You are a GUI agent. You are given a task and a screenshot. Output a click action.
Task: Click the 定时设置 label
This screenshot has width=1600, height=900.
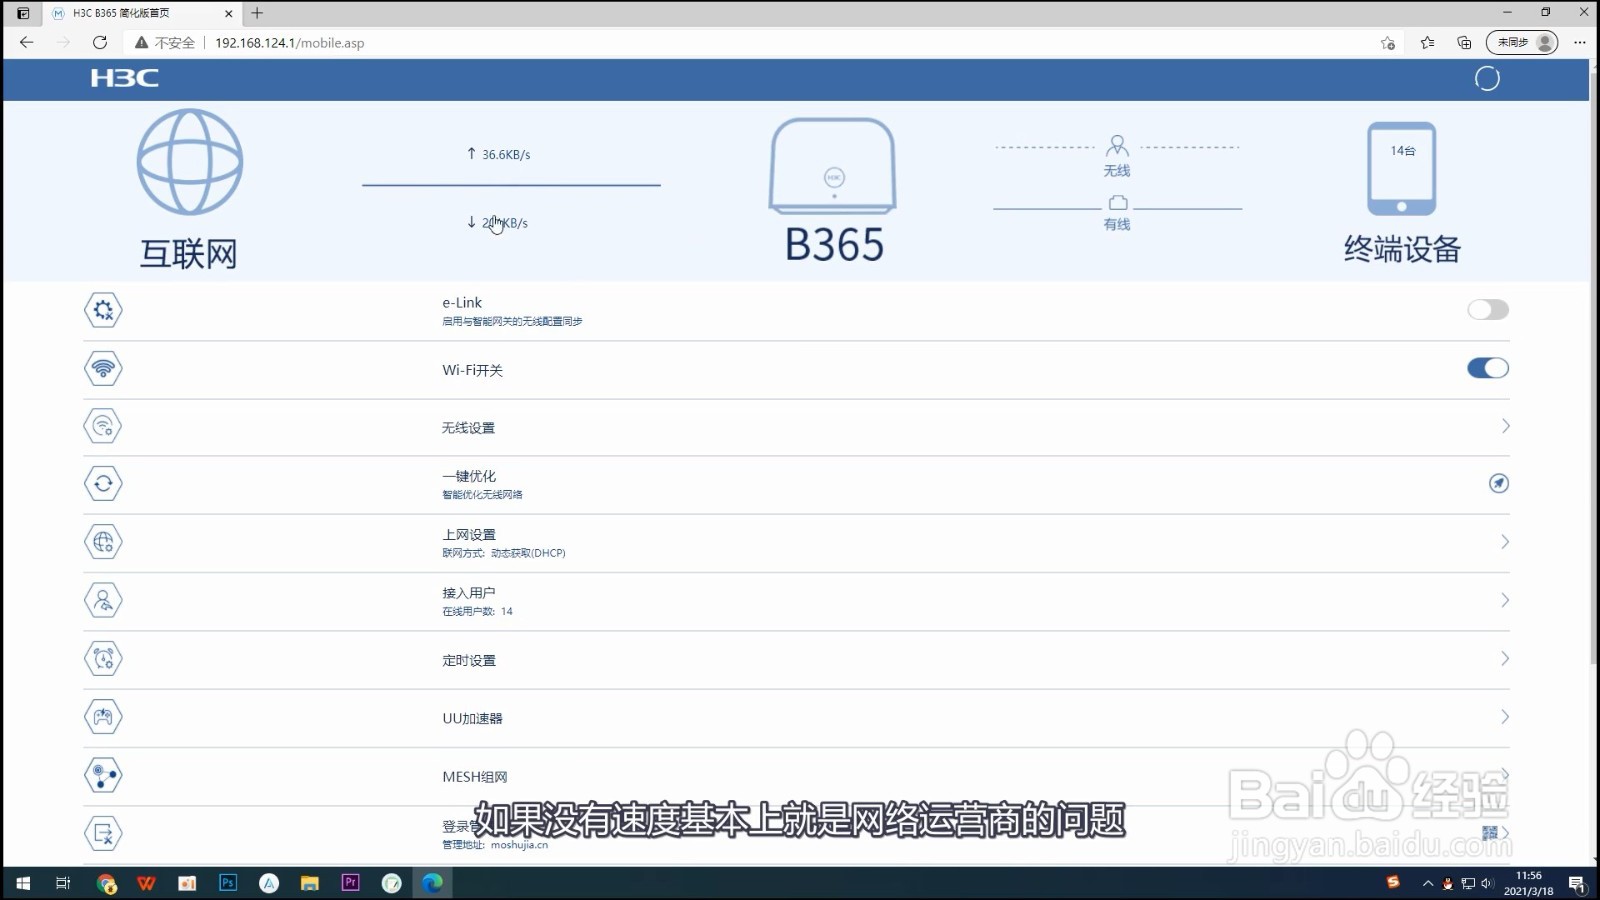[469, 661]
